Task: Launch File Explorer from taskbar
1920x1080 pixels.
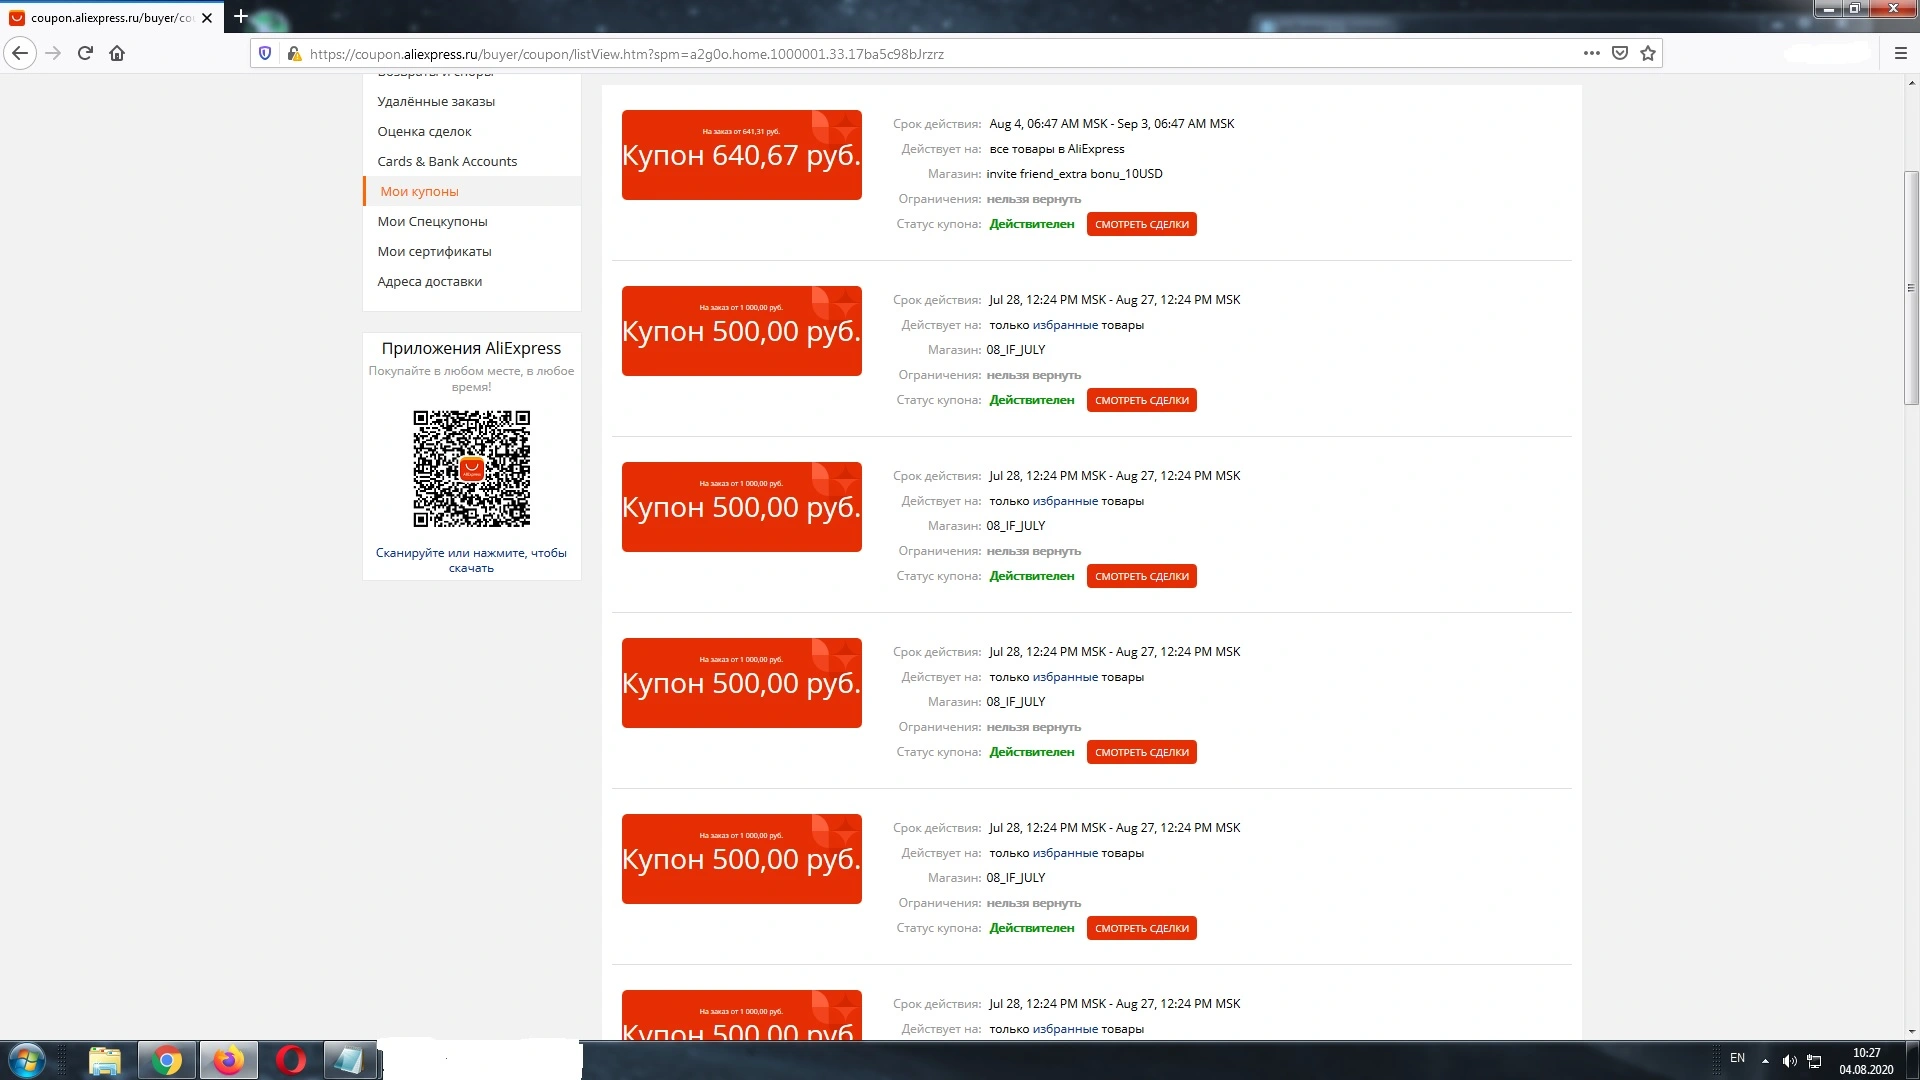Action: 104,1060
